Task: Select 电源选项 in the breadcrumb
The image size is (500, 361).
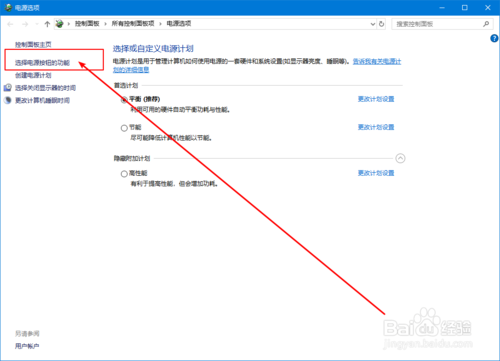Action: pos(179,24)
